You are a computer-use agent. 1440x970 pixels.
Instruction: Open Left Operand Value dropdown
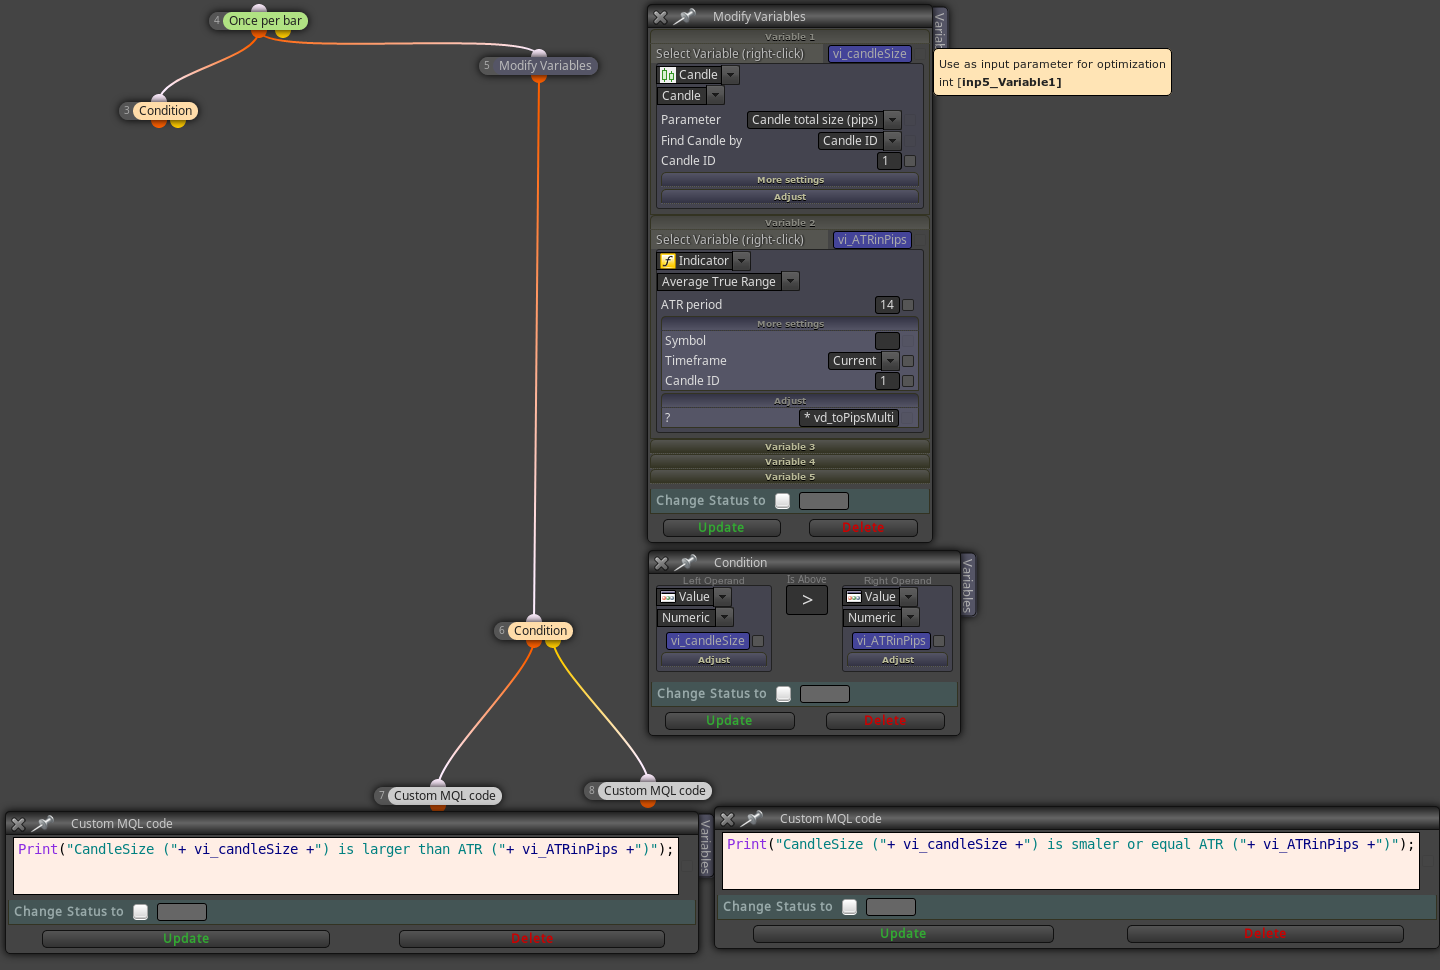point(723,597)
